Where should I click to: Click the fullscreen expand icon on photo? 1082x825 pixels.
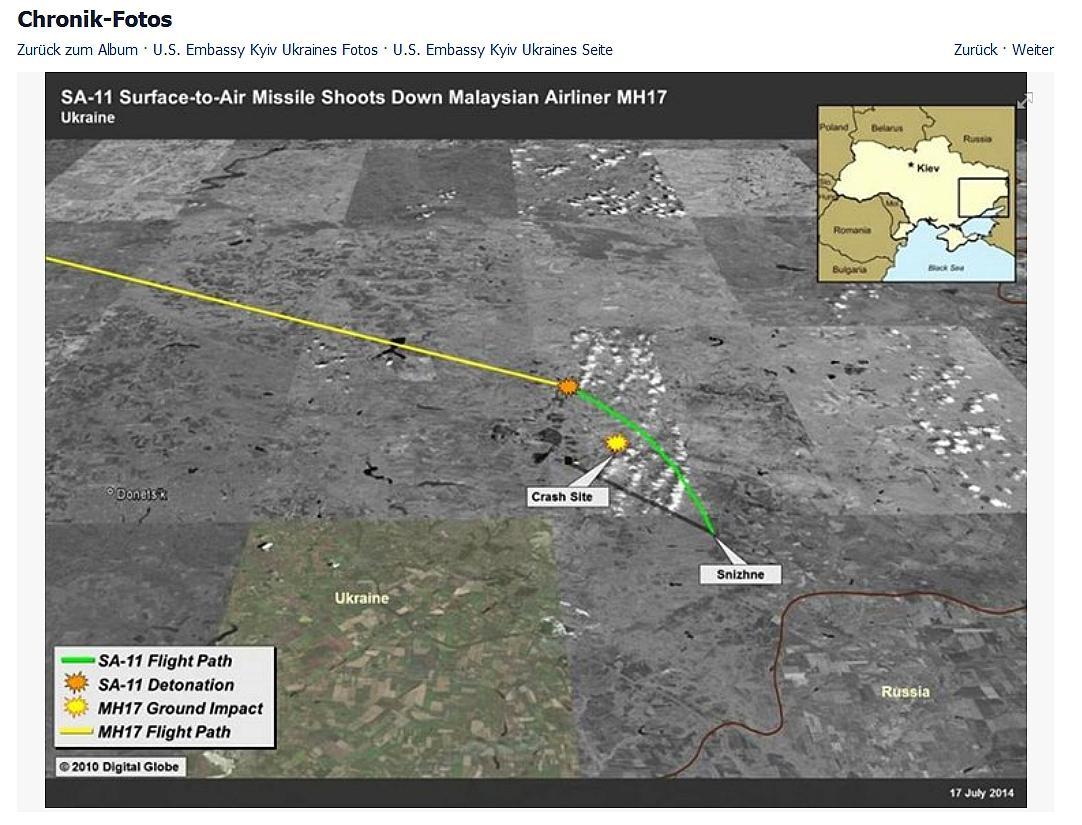coord(1024,100)
